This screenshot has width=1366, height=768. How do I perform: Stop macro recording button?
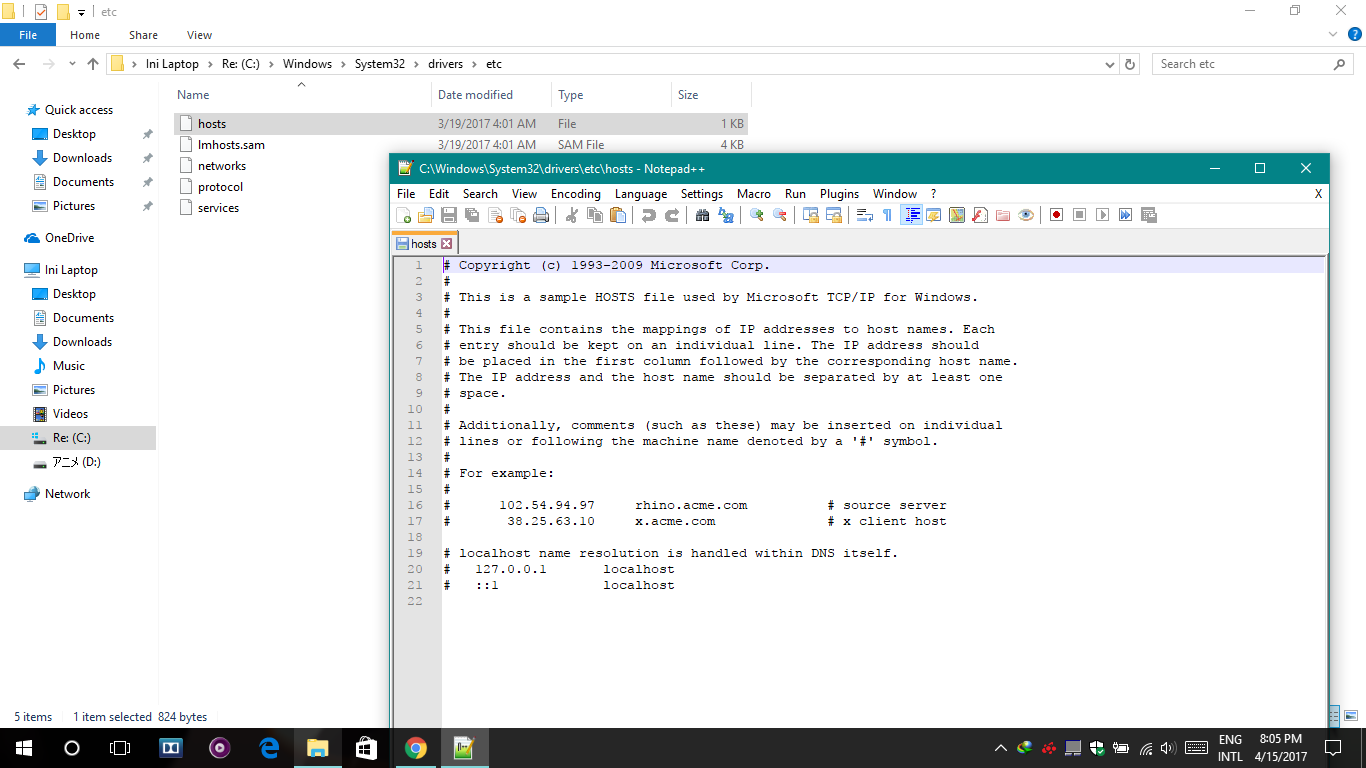[1079, 215]
